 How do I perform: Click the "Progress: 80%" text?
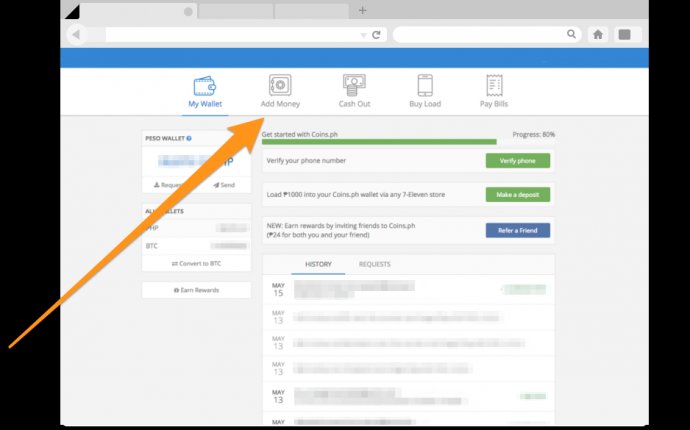coord(533,134)
